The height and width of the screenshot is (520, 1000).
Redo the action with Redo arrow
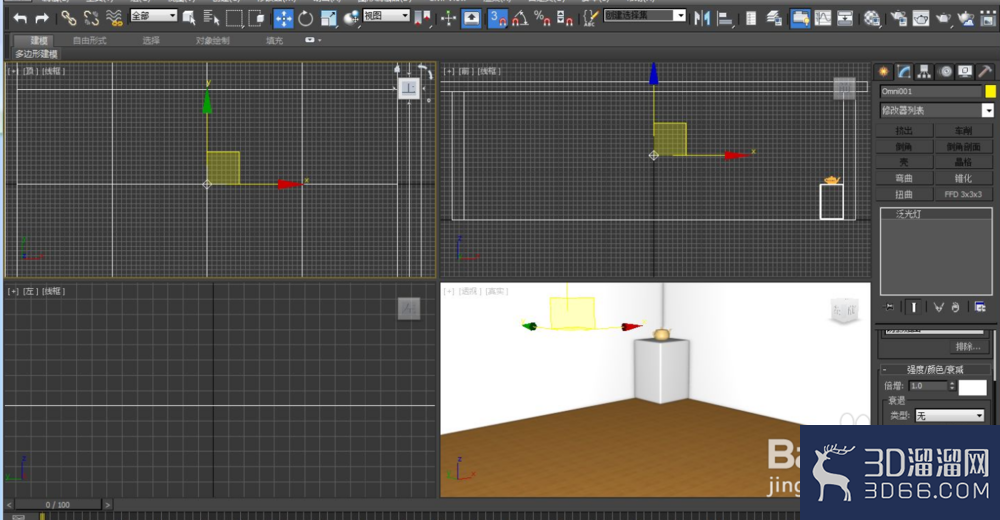[x=42, y=18]
